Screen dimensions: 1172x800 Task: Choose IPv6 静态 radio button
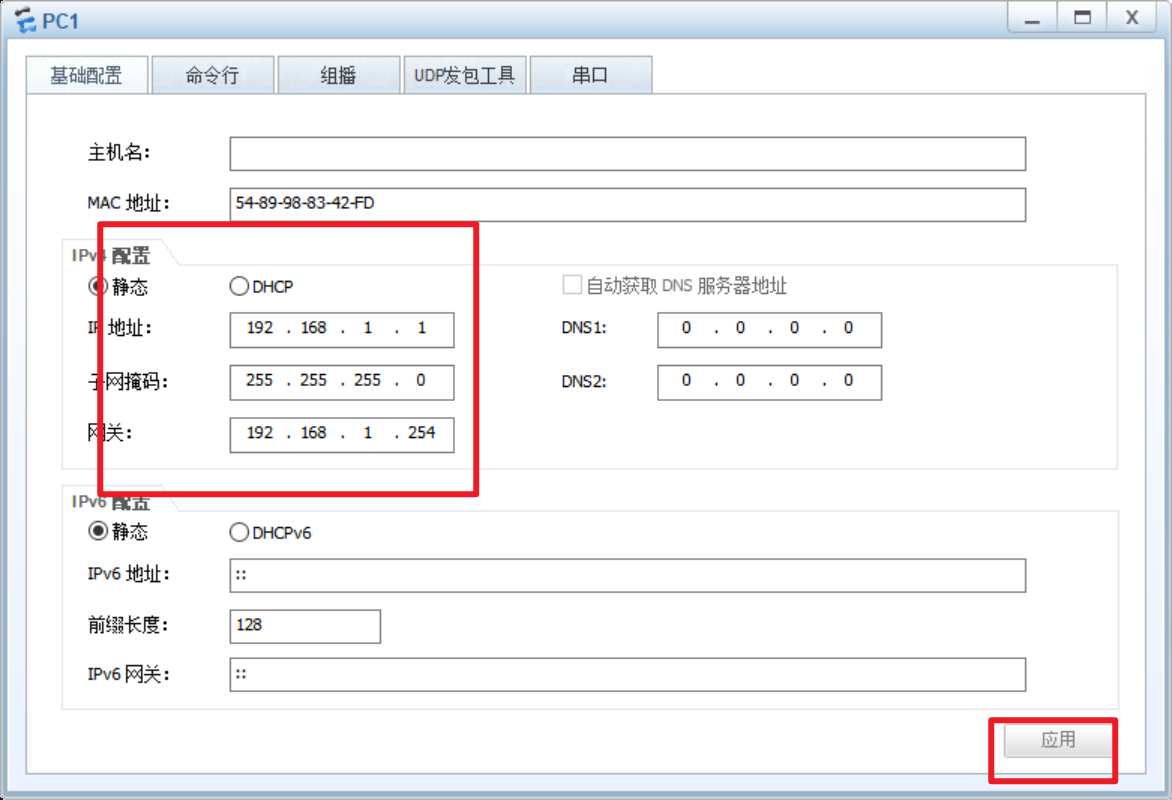pyautogui.click(x=98, y=532)
